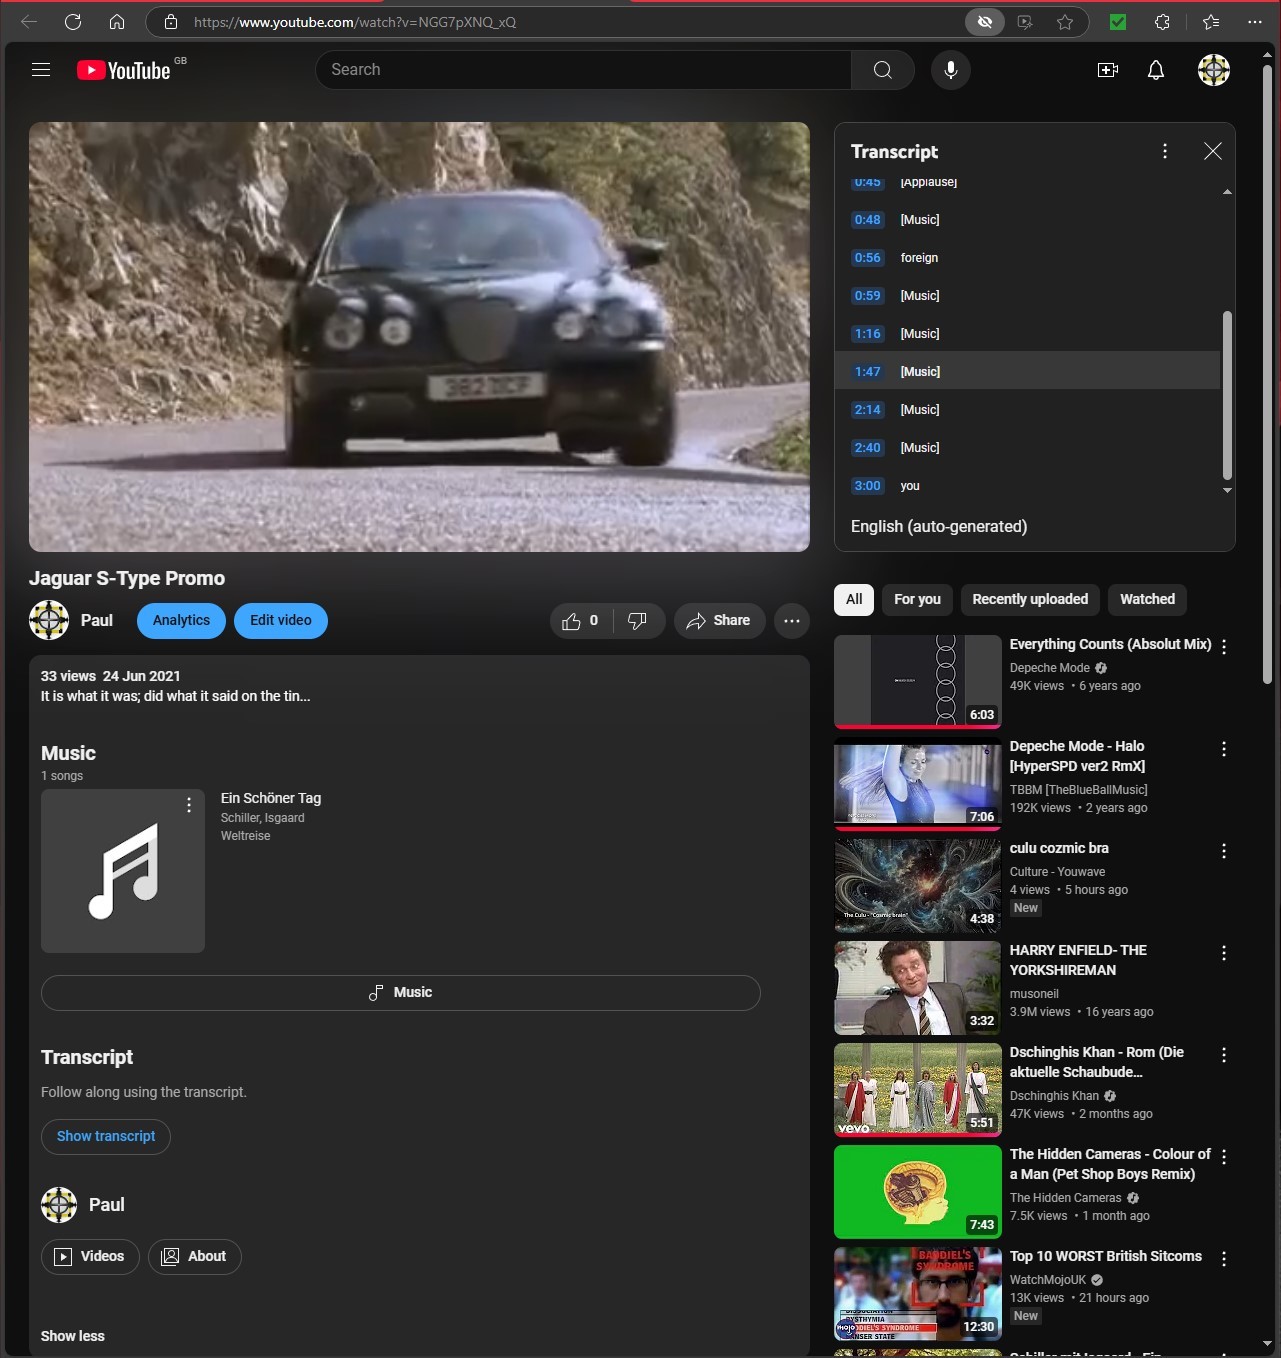Viewport: 1281px width, 1358px height.
Task: Click Show transcript button
Action: [x=106, y=1137]
